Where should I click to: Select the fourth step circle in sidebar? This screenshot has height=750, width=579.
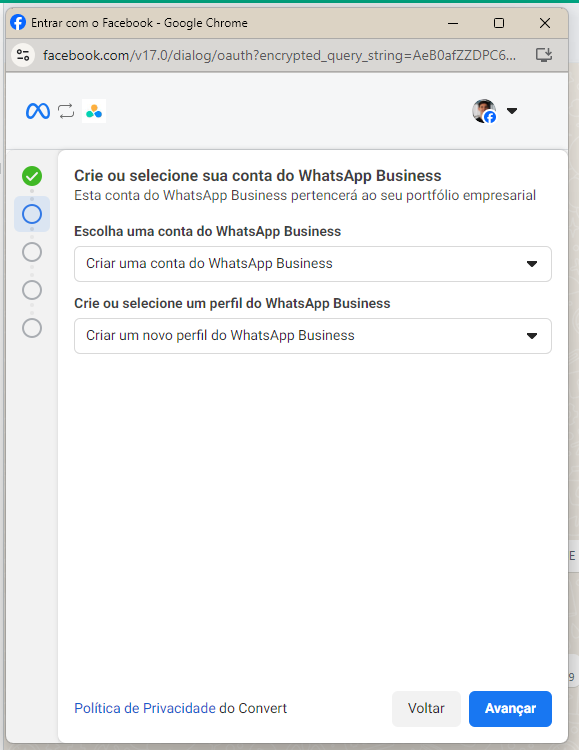click(x=32, y=290)
